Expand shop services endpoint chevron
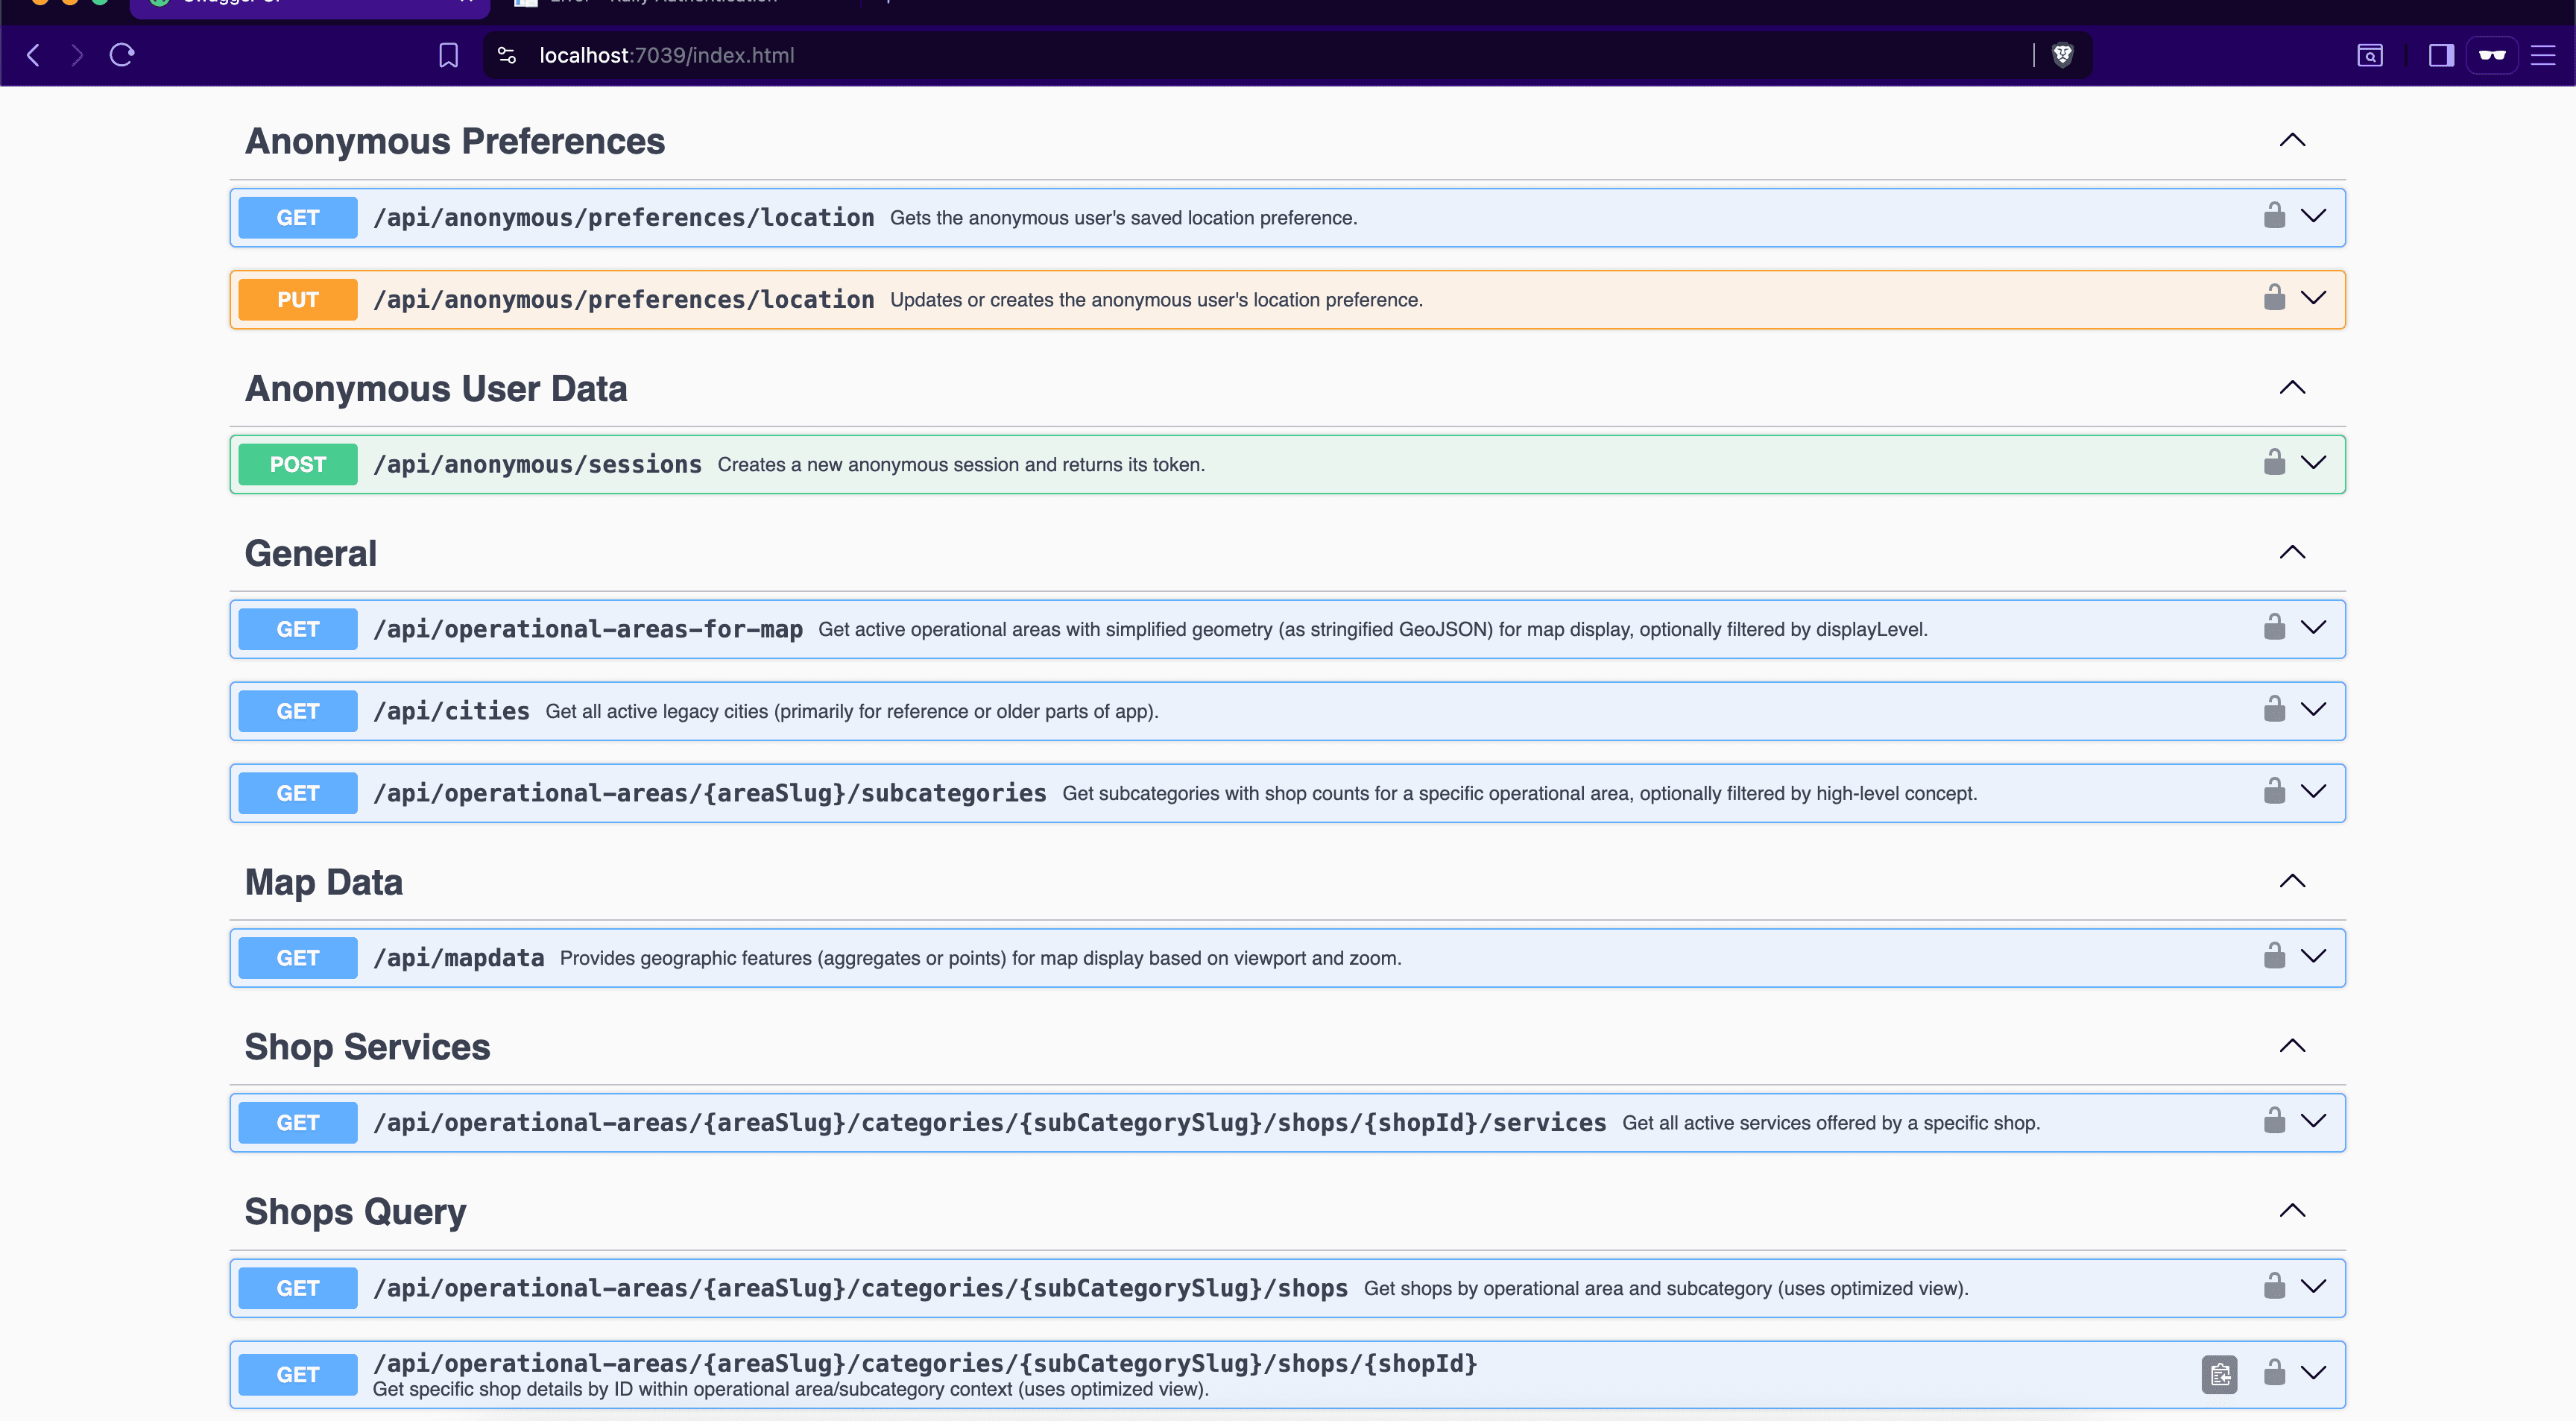 (2314, 1121)
